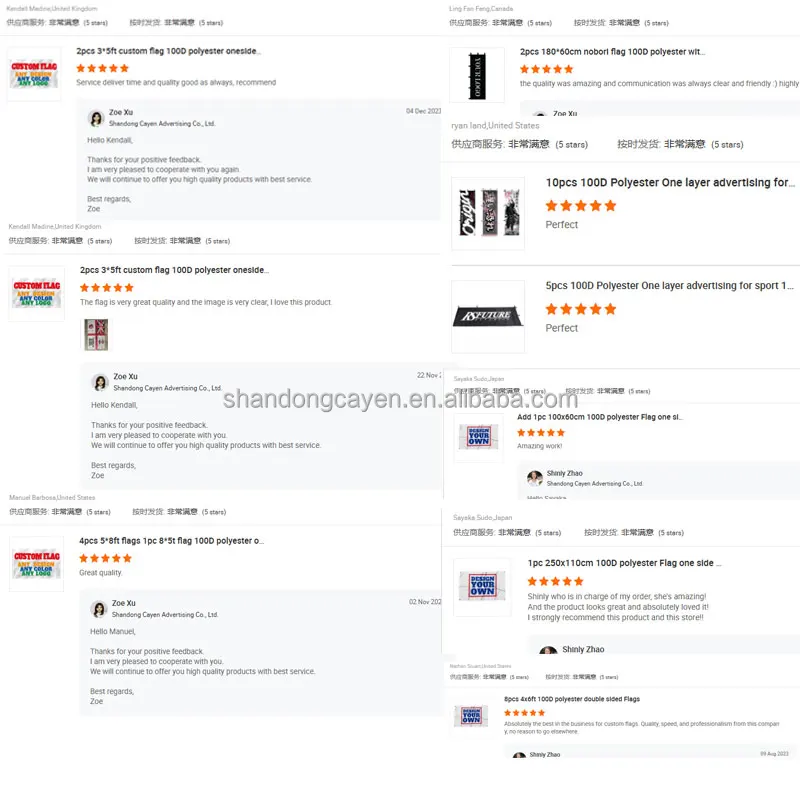Click the star rating under the 5pcs sport listing
Image resolution: width=800 pixels, height=800 pixels.
pos(581,309)
